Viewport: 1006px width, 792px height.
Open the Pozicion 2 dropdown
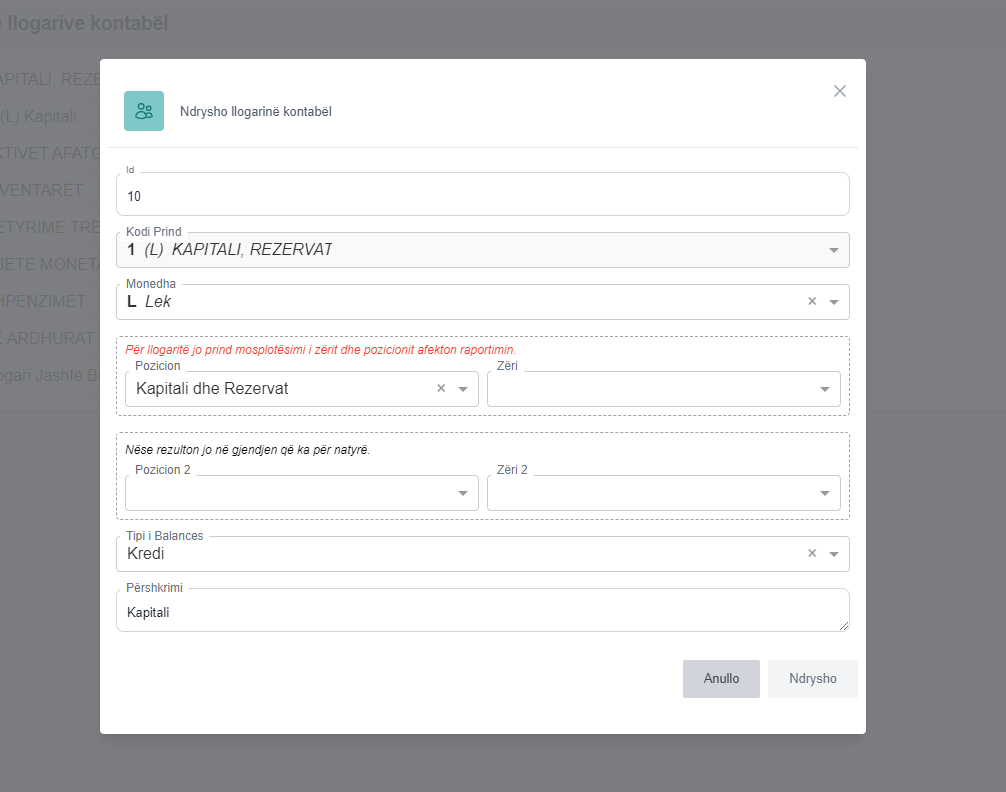tap(463, 493)
